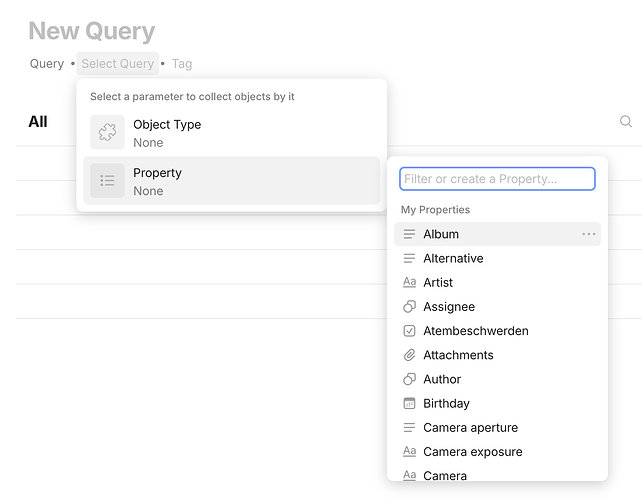Image resolution: width=642 pixels, height=500 pixels.
Task: Click the Birthday calendar icon
Action: 409,403
